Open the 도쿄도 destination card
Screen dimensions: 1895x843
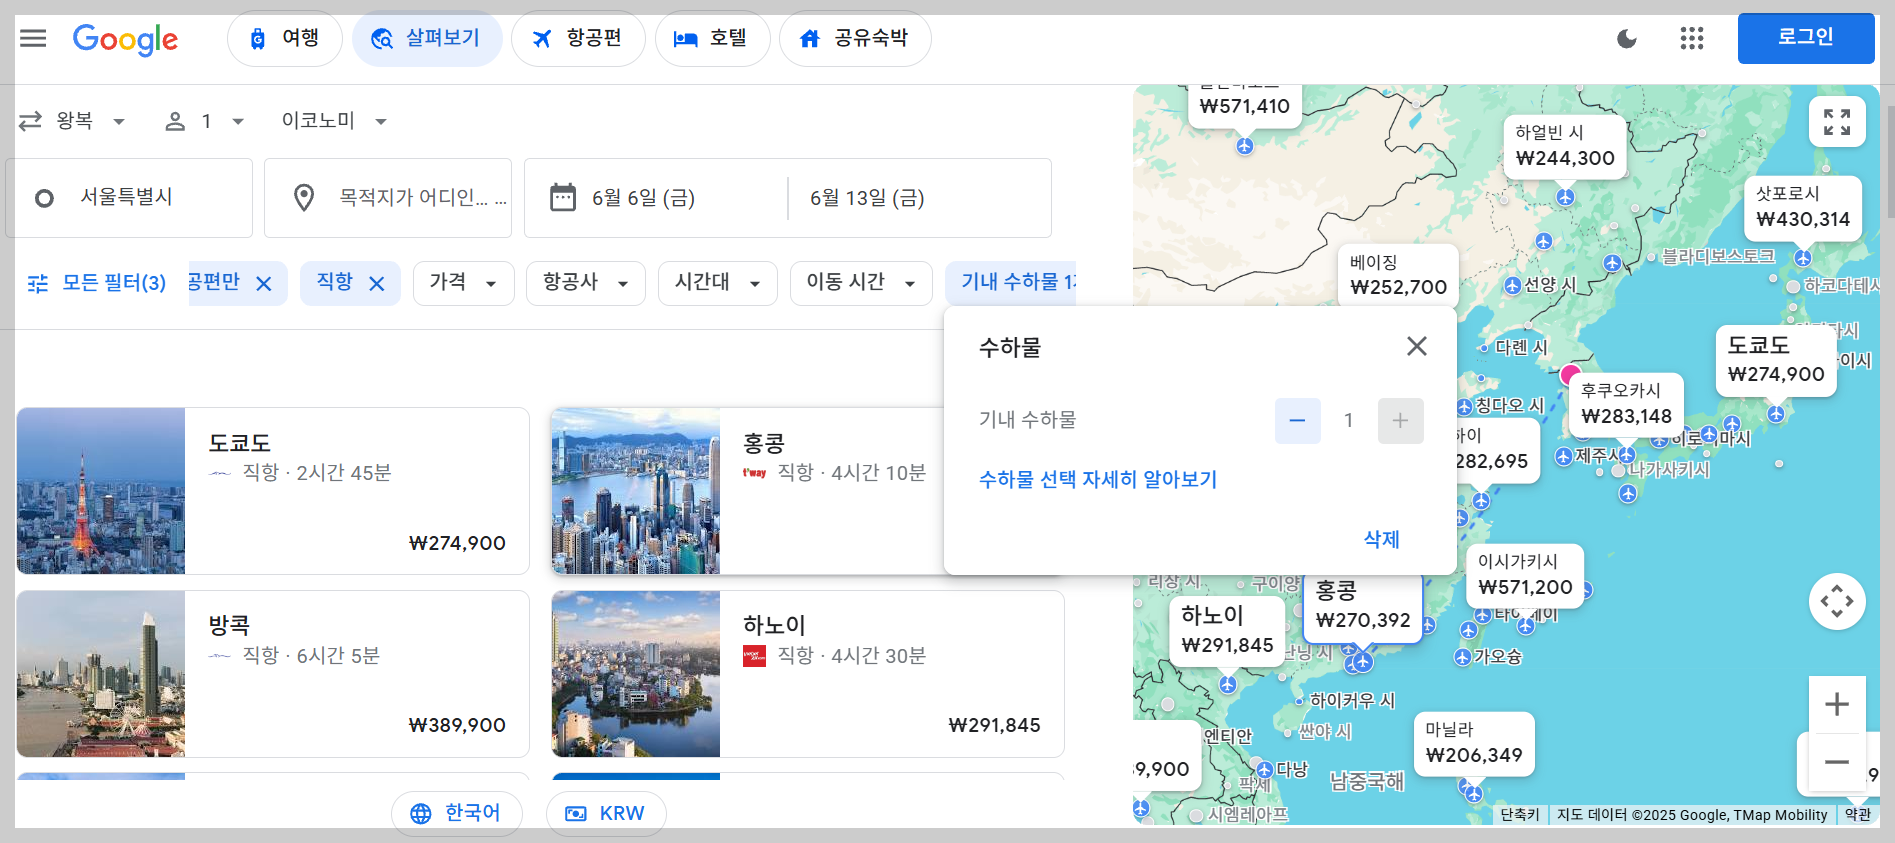pos(273,491)
